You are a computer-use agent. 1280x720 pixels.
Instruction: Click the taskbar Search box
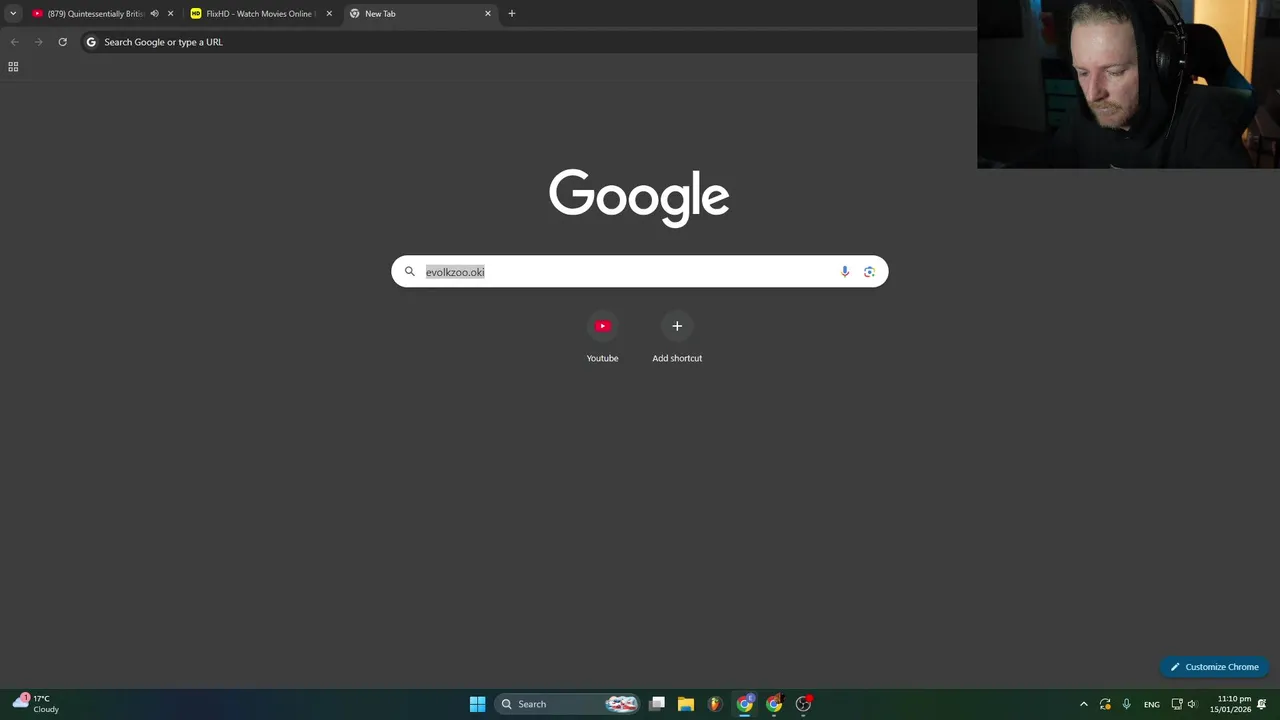[567, 704]
